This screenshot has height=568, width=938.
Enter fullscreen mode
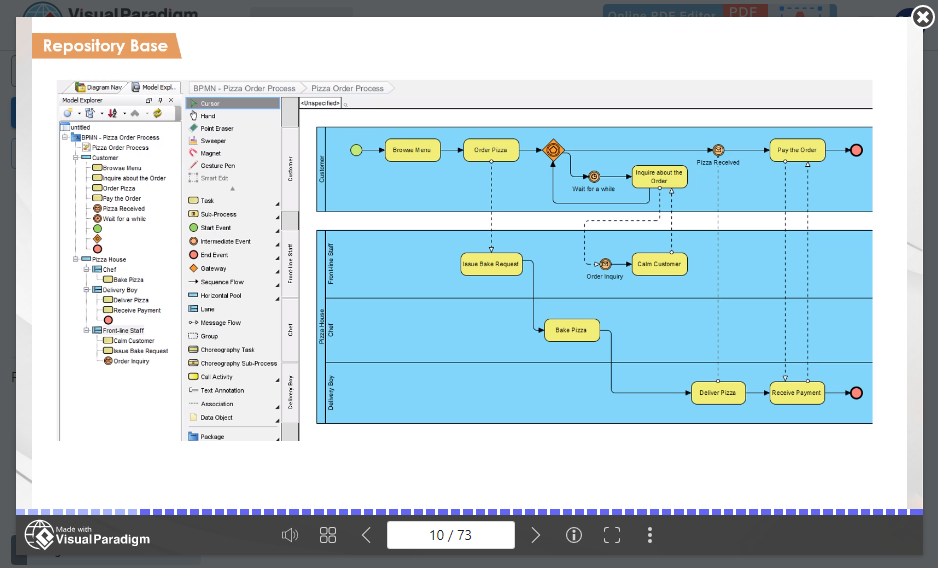click(612, 535)
